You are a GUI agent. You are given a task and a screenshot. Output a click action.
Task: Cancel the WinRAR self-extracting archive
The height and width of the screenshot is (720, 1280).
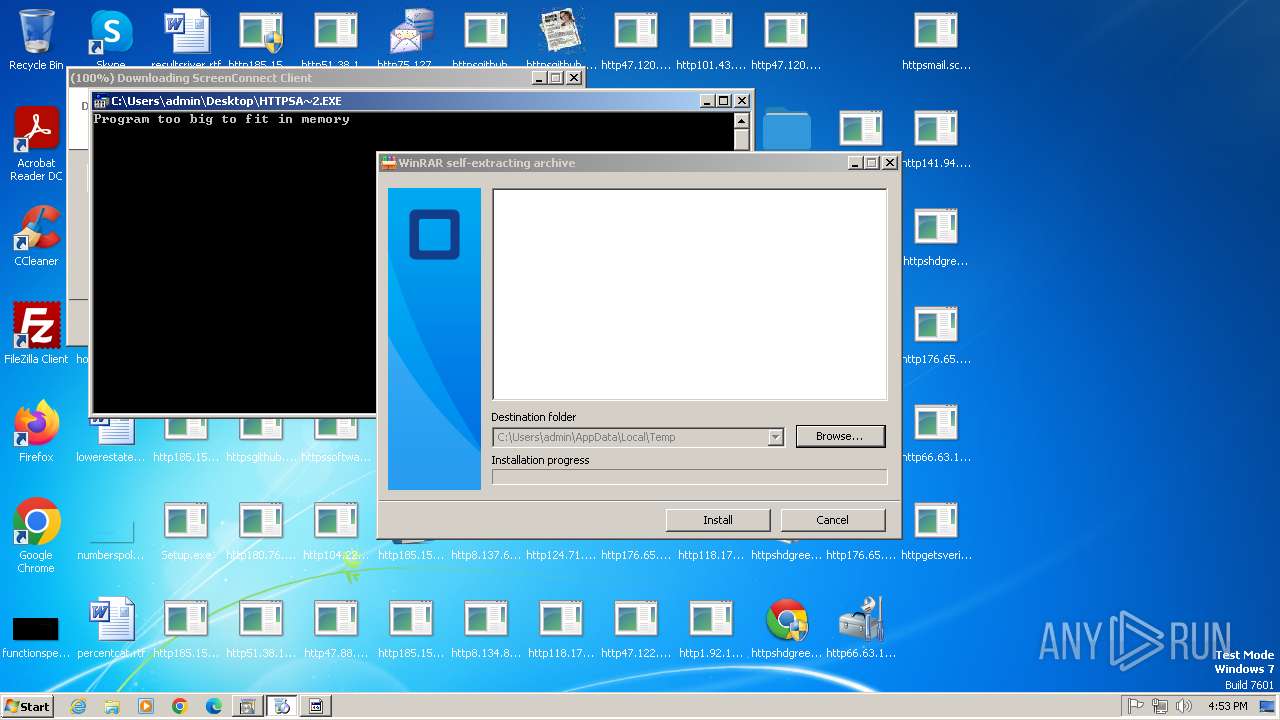coord(832,520)
